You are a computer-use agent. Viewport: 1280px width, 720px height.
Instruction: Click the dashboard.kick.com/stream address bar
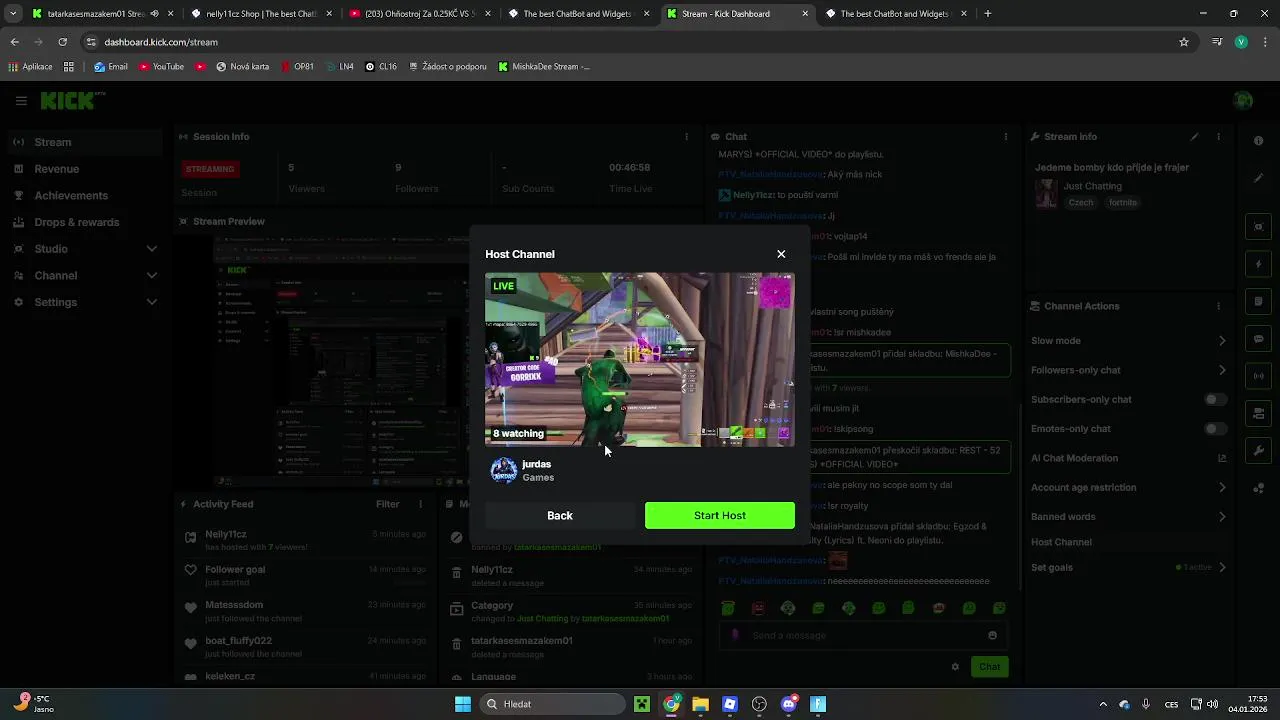pyautogui.click(x=640, y=42)
